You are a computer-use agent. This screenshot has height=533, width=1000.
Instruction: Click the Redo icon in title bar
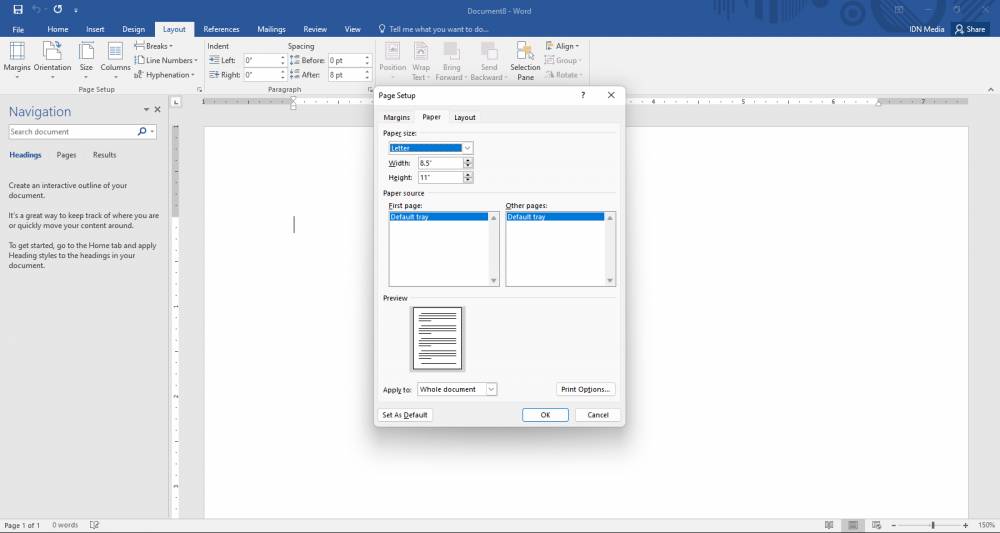pos(58,10)
